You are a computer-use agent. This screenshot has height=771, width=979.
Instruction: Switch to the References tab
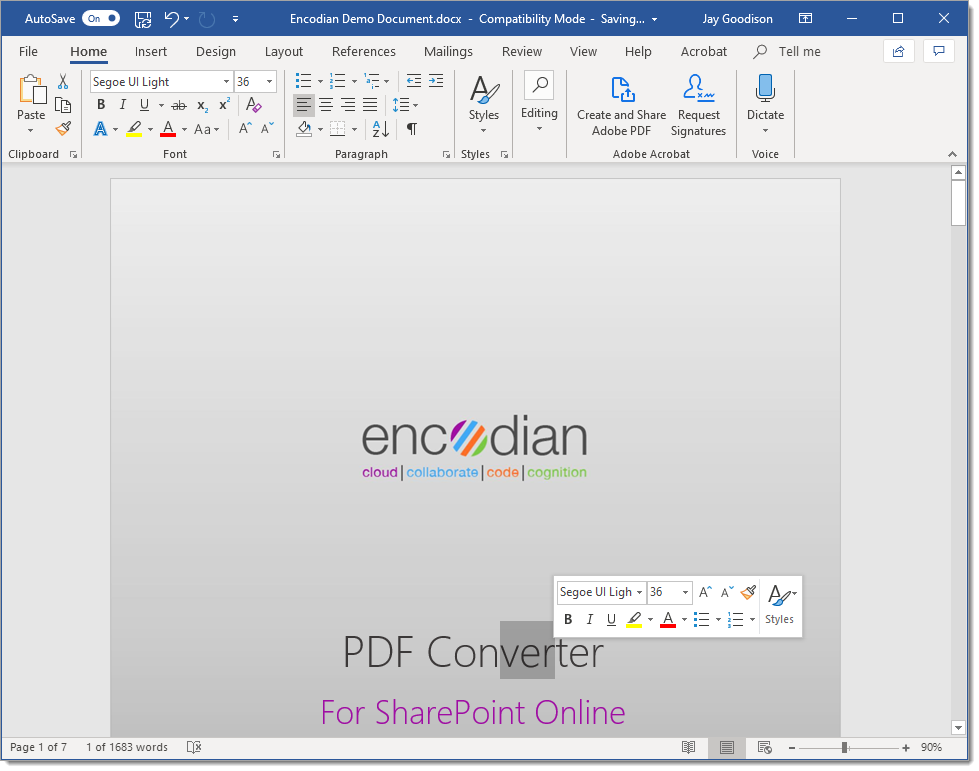(363, 52)
